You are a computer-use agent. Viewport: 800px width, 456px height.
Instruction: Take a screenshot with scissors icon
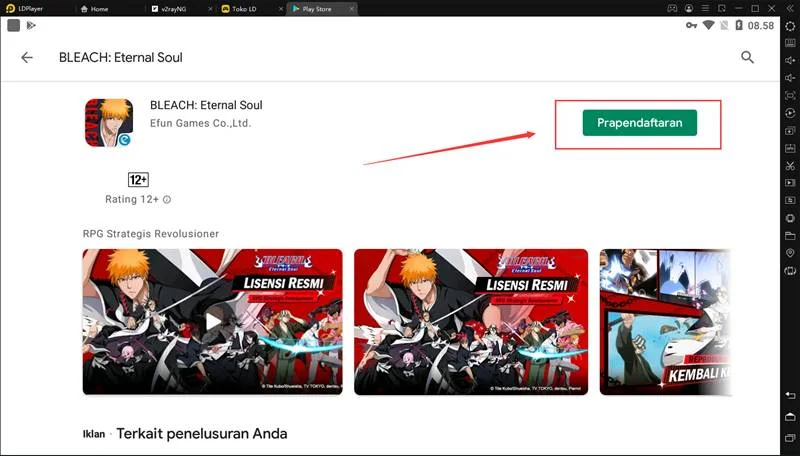(790, 165)
